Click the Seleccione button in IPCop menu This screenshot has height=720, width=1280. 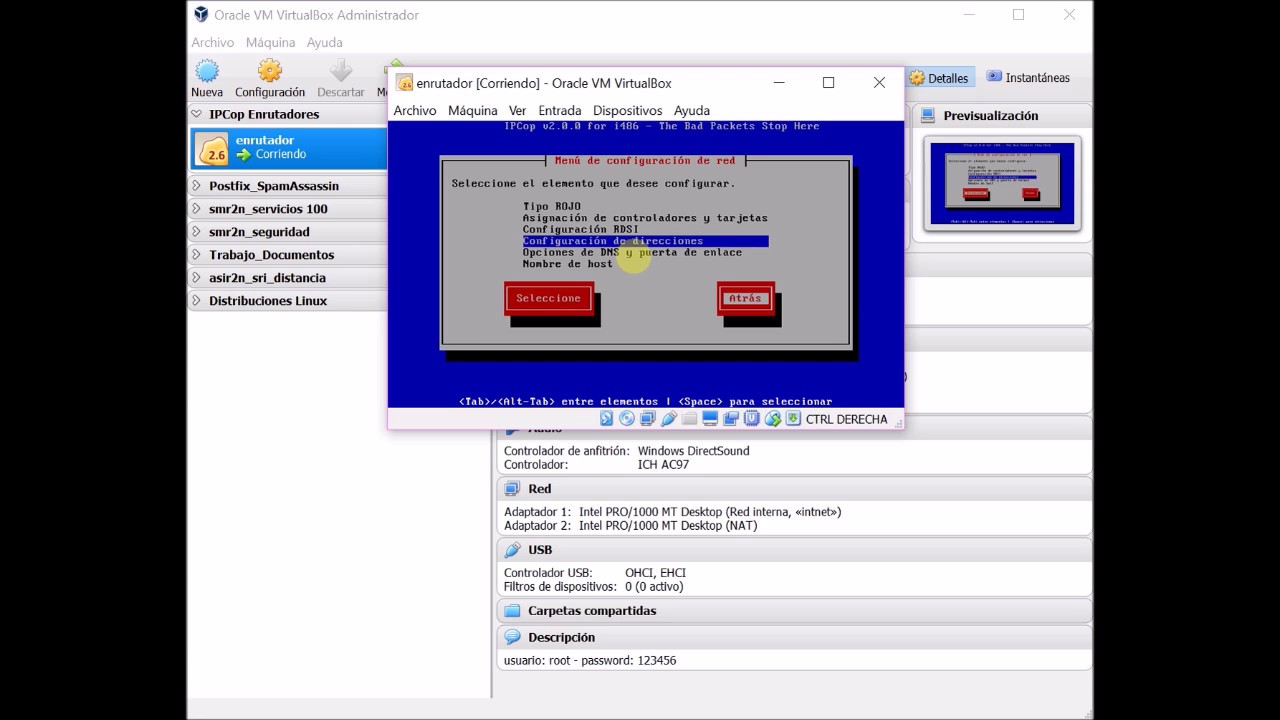pyautogui.click(x=549, y=298)
